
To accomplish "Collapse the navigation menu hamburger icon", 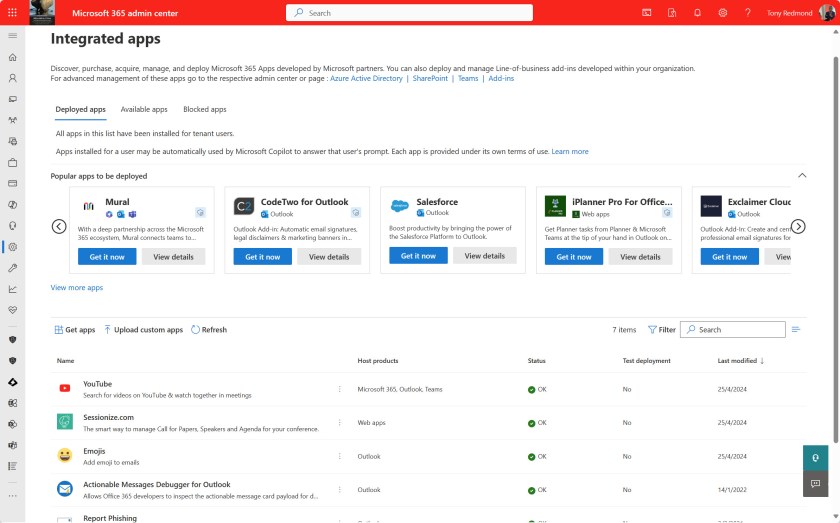I will point(12,36).
